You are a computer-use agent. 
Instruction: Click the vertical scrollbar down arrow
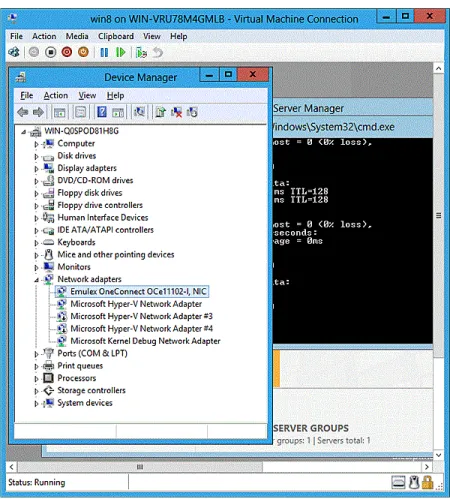[x=438, y=455]
